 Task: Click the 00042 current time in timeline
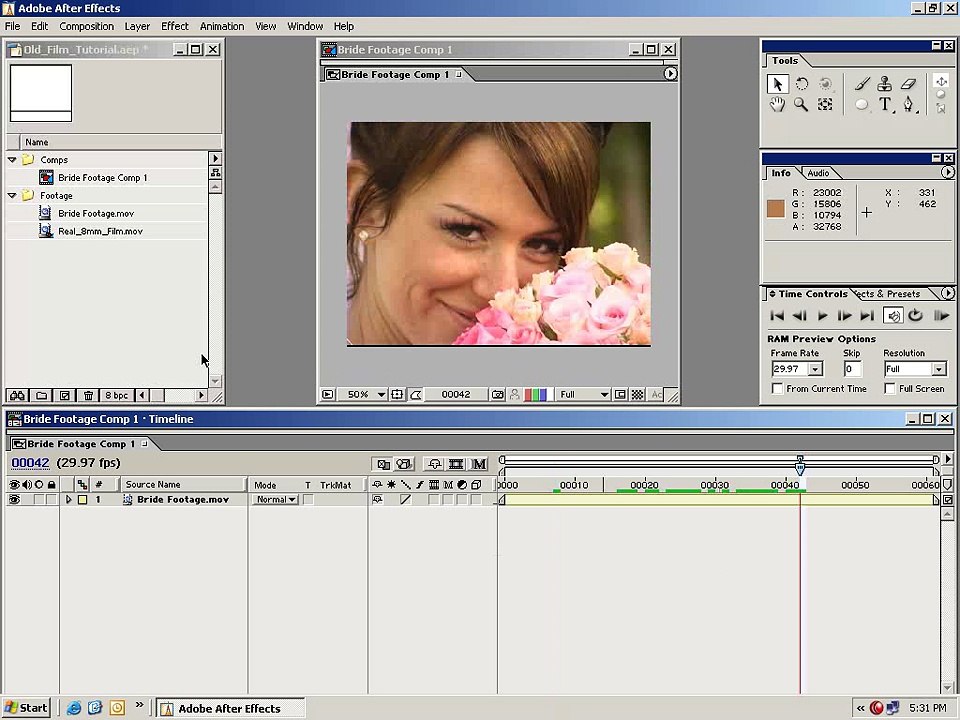30,463
